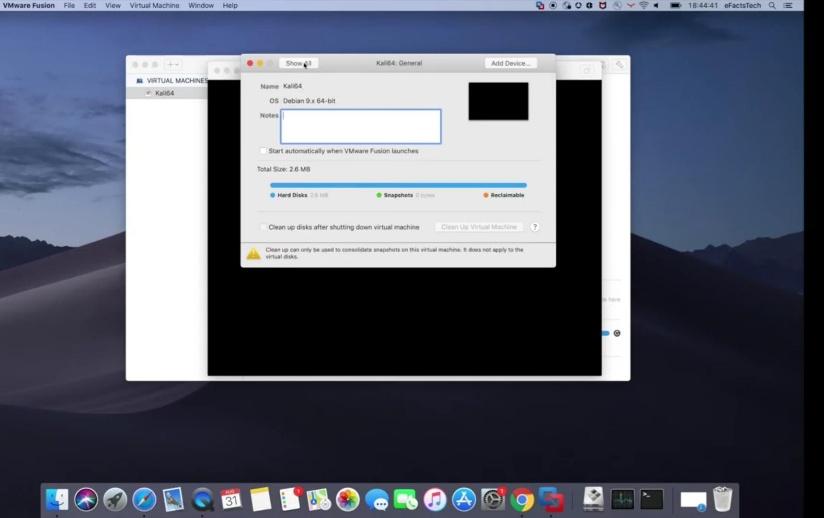Click the add plus button in library toolbar
This screenshot has height=518, width=824.
[172, 64]
